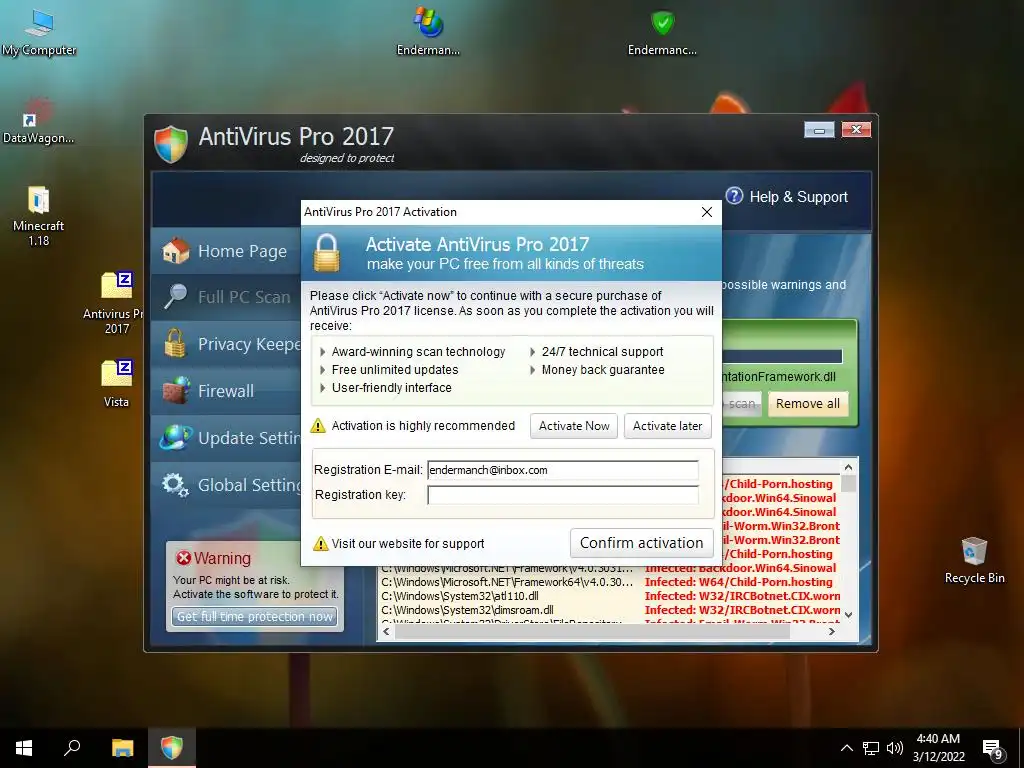The height and width of the screenshot is (768, 1024).
Task: Open File Explorer from taskbar
Action: pyautogui.click(x=122, y=748)
